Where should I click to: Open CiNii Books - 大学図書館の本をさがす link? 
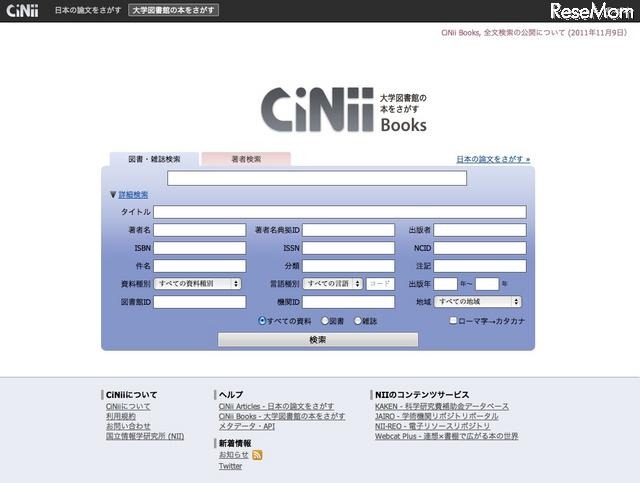282,416
